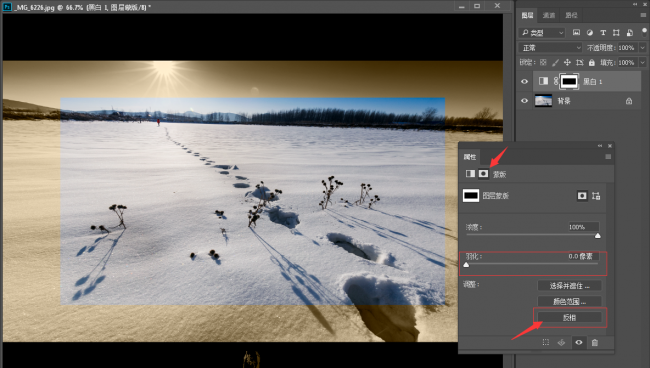Lock position move icon
Screen dimensions: 650x368
point(567,63)
